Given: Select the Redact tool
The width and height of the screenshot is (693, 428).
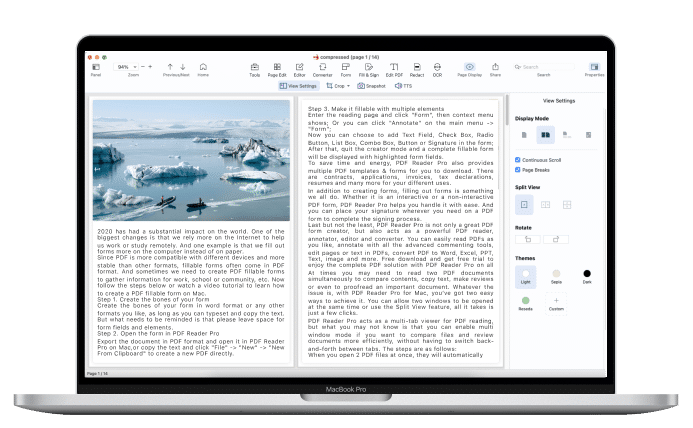Looking at the screenshot, I should [415, 68].
